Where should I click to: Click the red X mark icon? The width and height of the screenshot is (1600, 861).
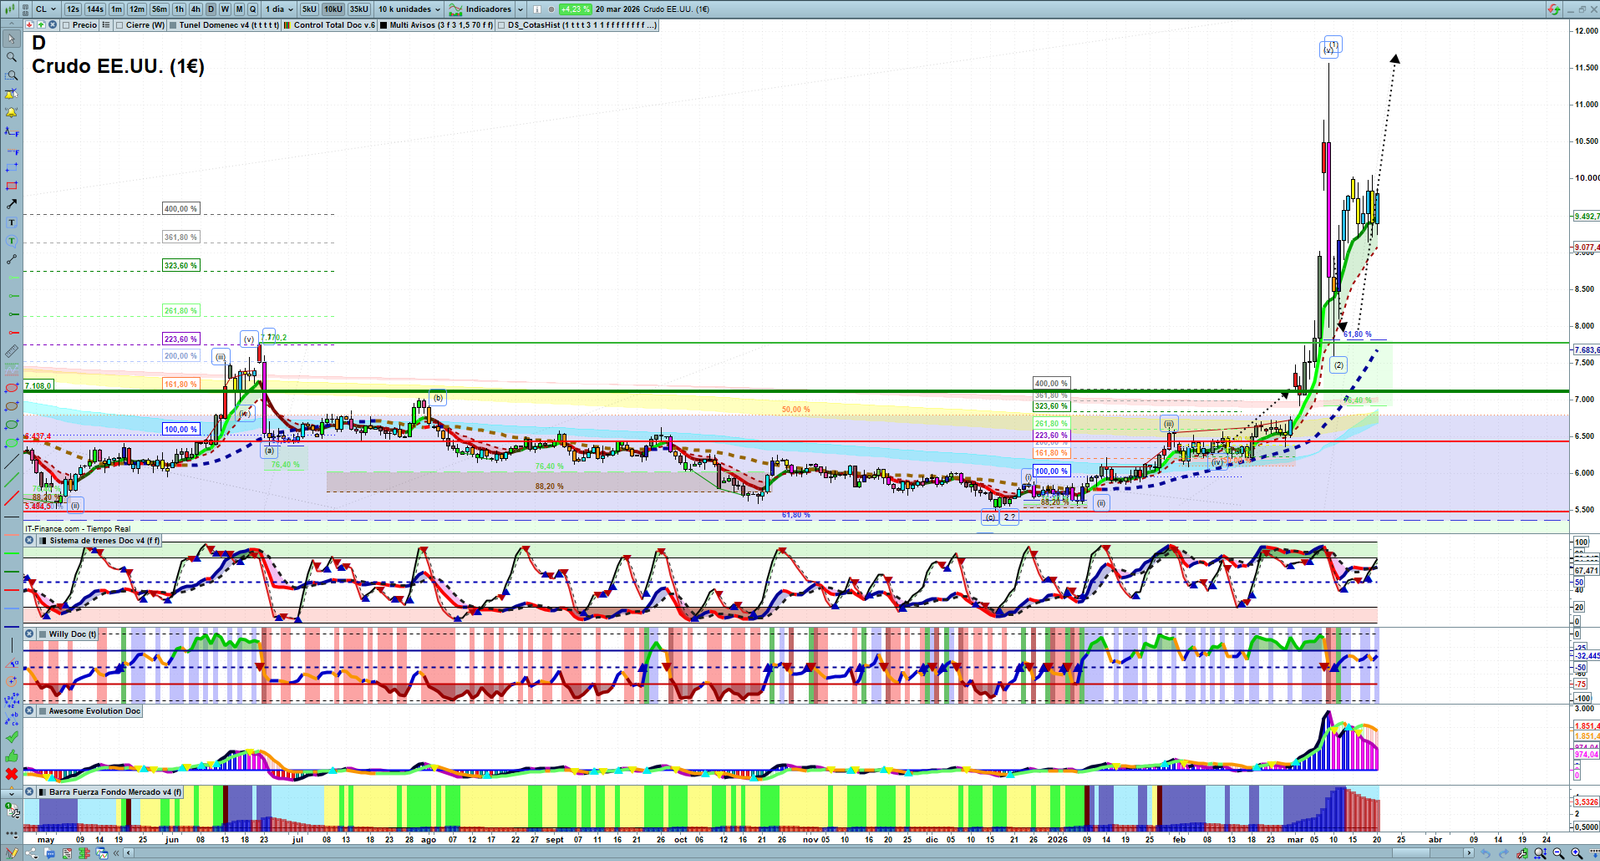[x=11, y=774]
